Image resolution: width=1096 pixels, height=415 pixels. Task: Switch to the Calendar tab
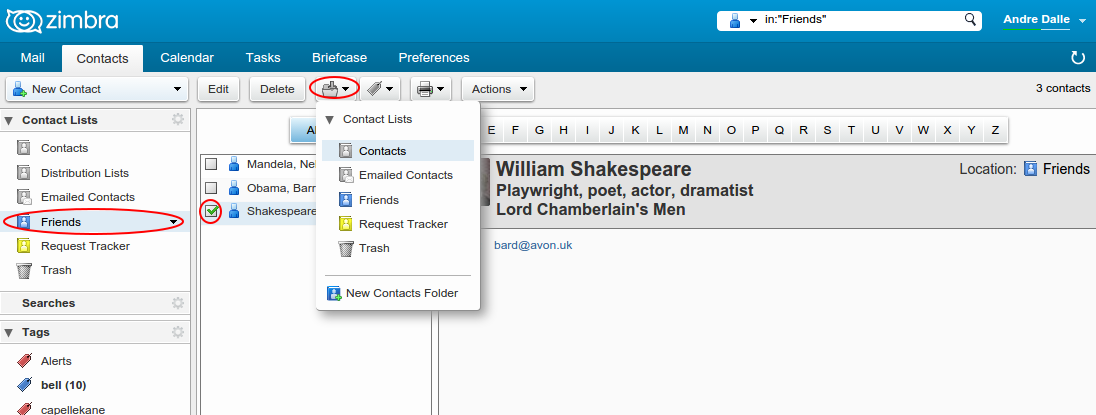187,58
